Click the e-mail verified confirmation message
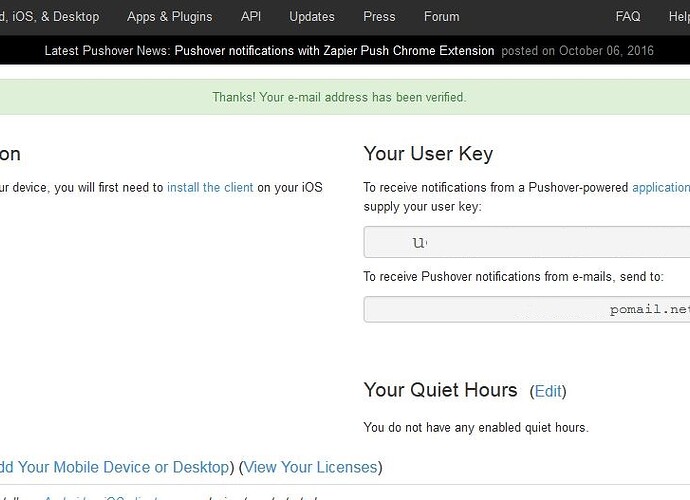Screen dimensions: 690x500 pyautogui.click(x=339, y=97)
